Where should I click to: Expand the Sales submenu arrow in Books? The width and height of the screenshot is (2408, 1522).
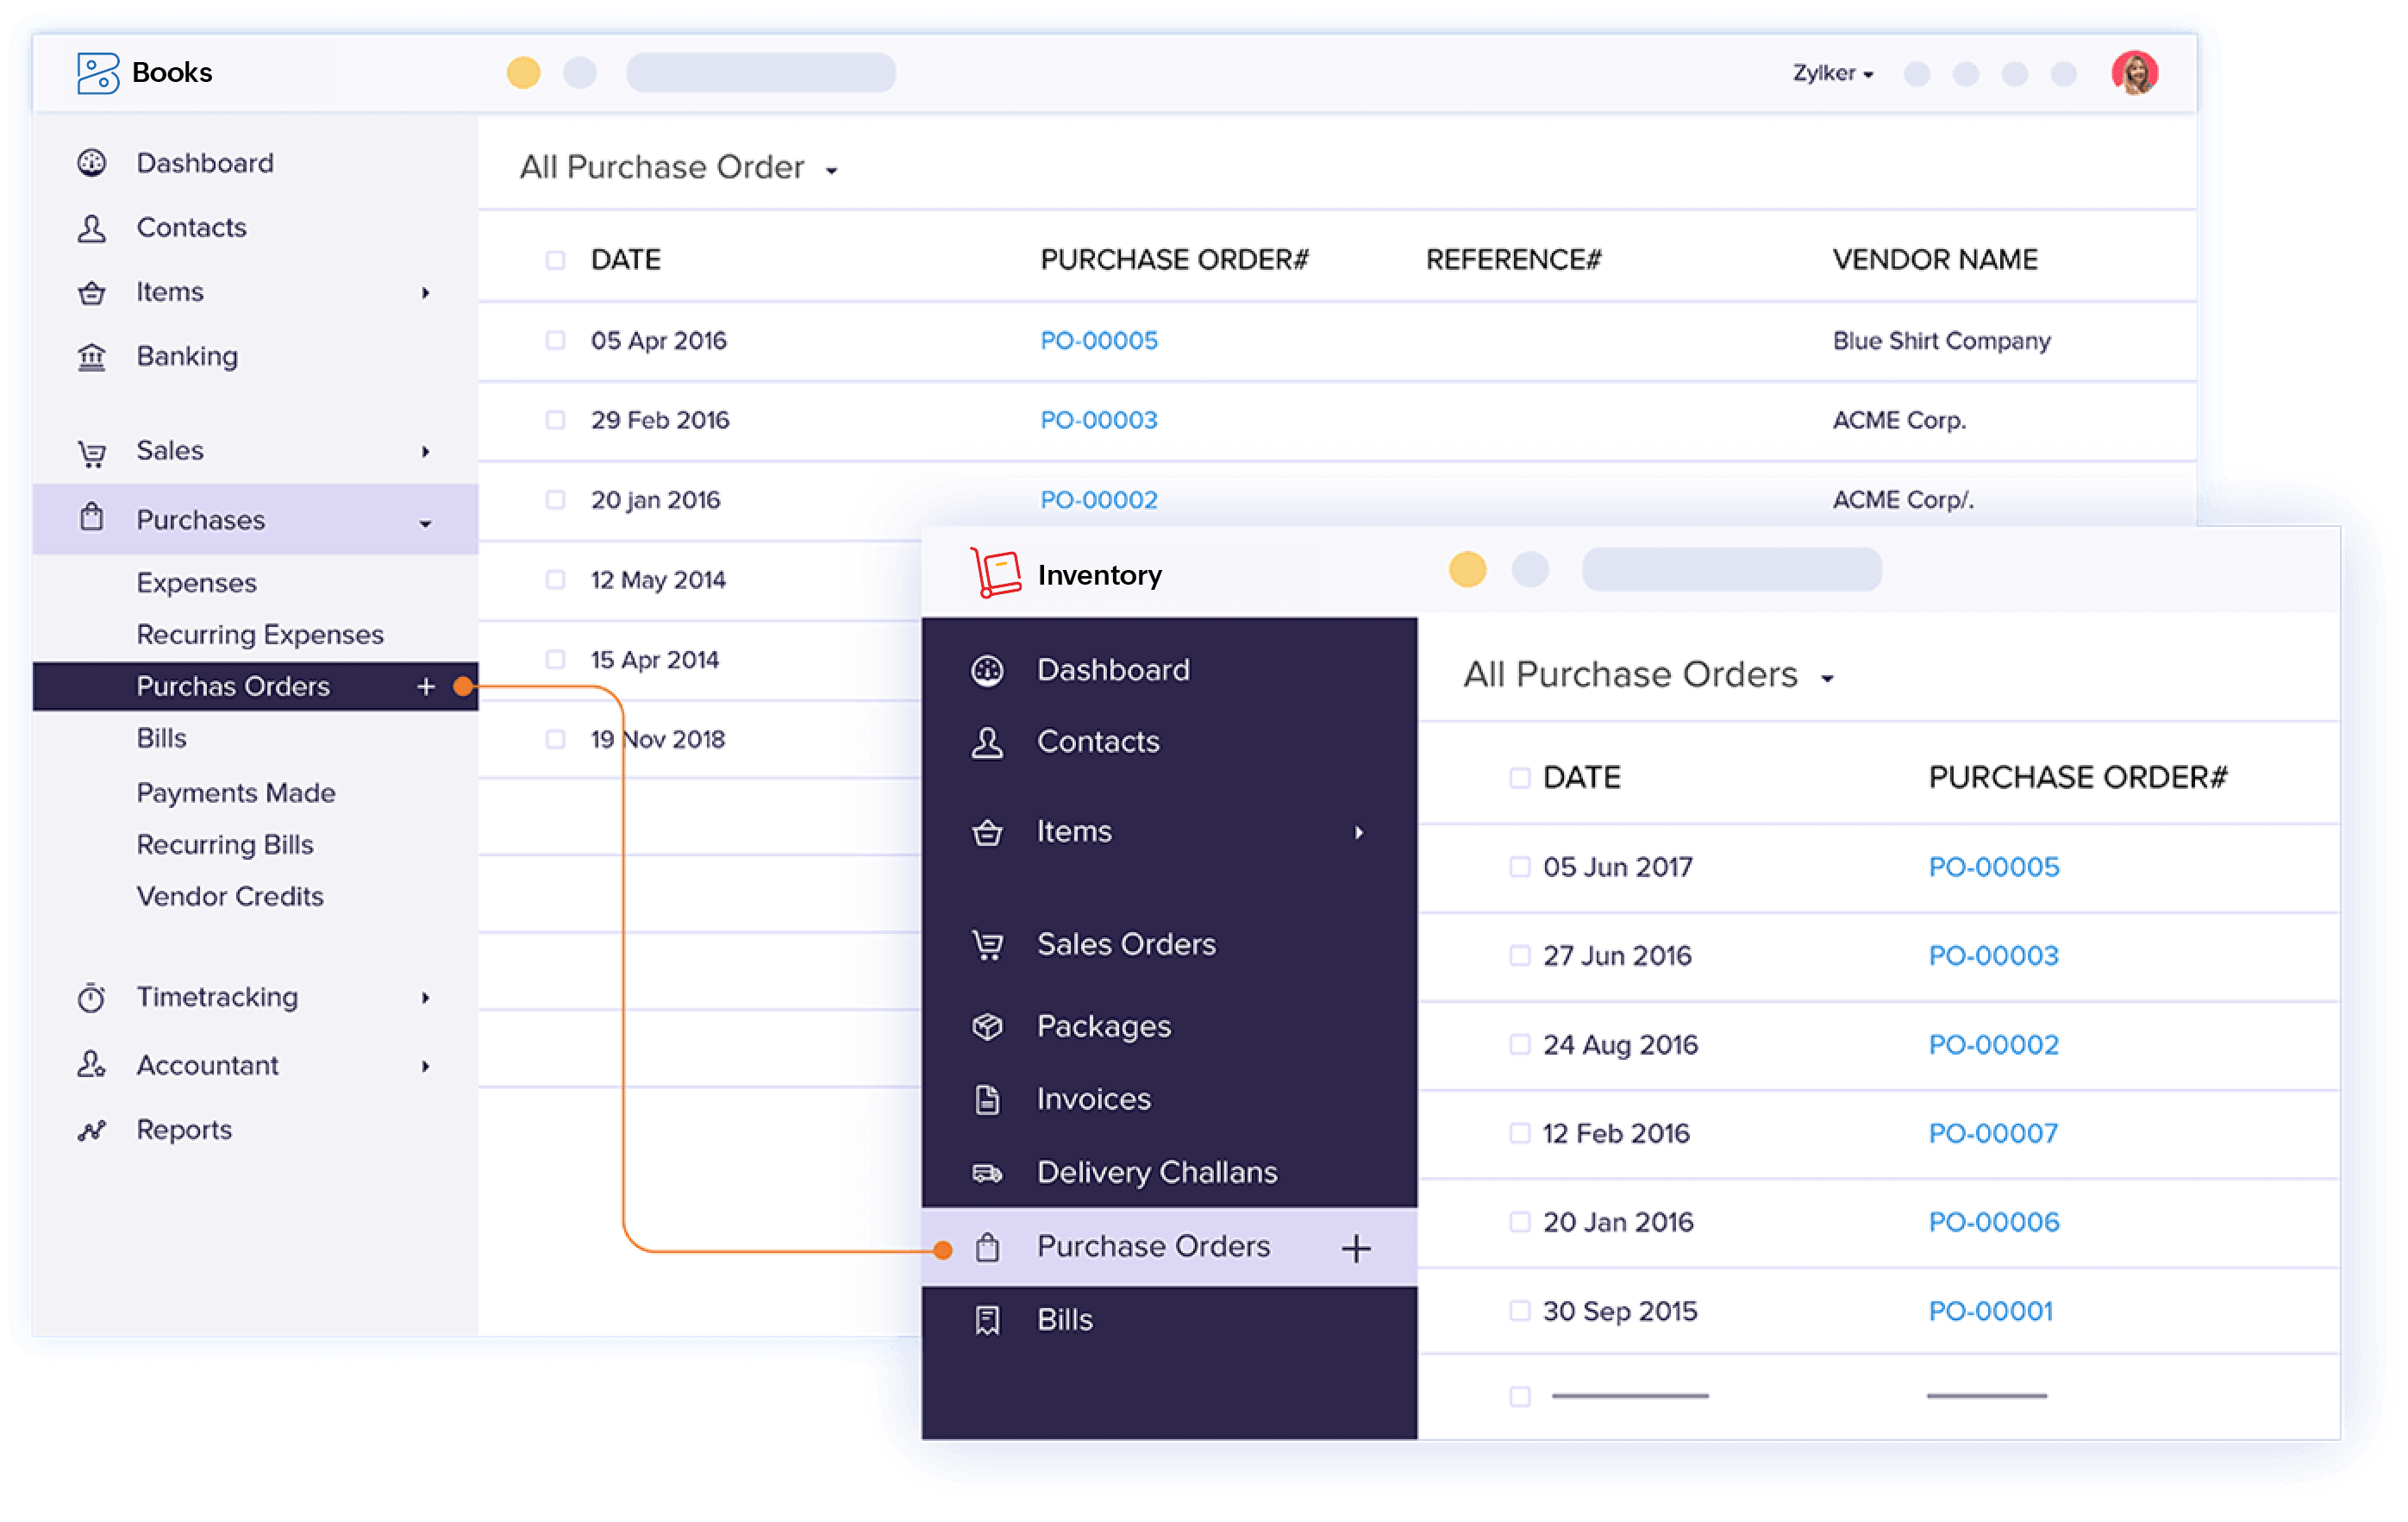tap(426, 452)
